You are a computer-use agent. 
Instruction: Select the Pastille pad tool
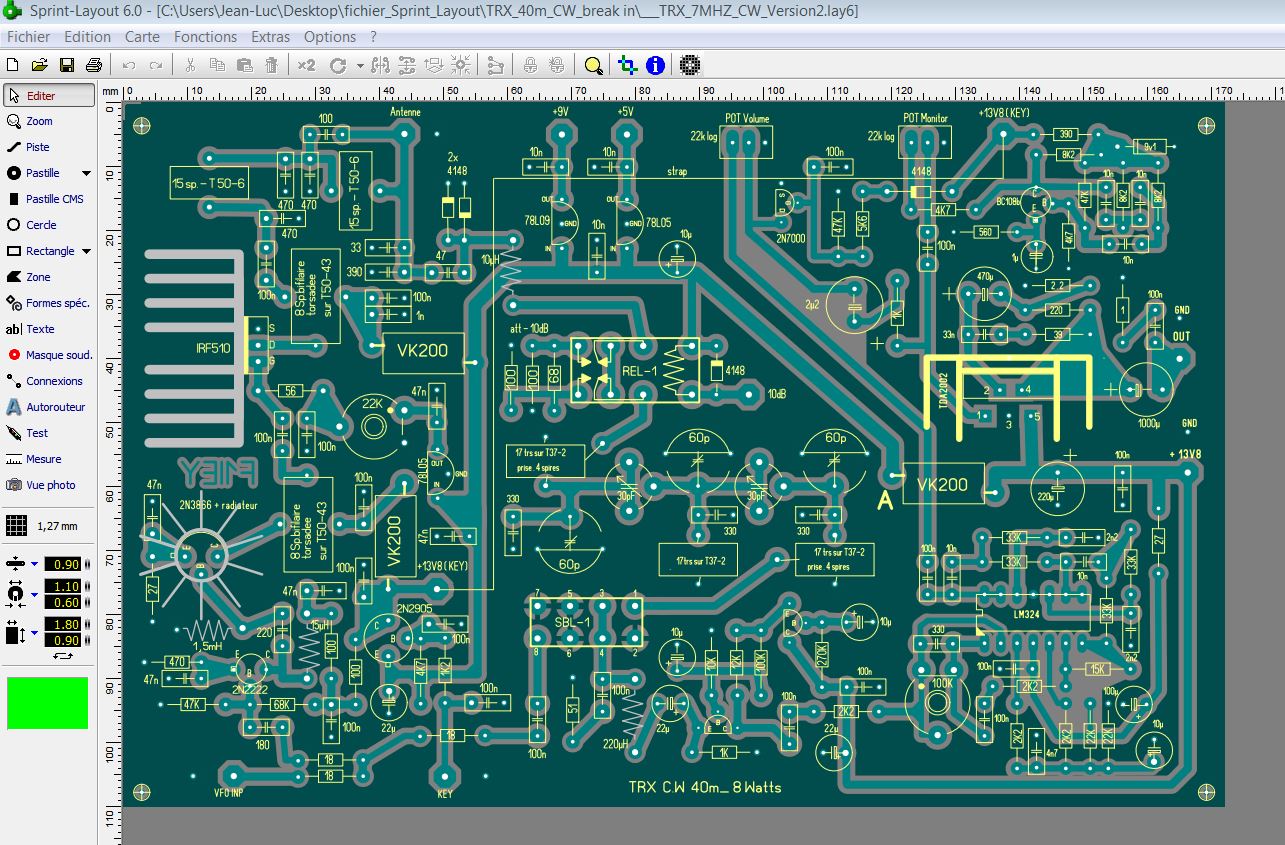pyautogui.click(x=40, y=173)
